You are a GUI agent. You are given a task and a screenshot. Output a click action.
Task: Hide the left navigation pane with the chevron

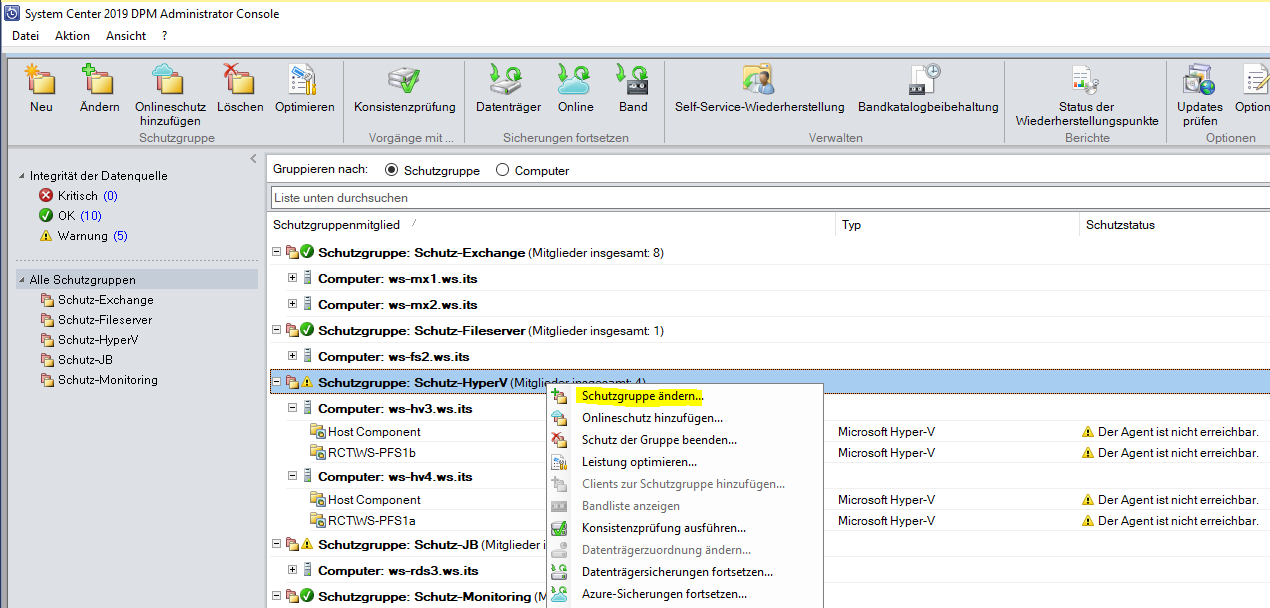point(254,159)
